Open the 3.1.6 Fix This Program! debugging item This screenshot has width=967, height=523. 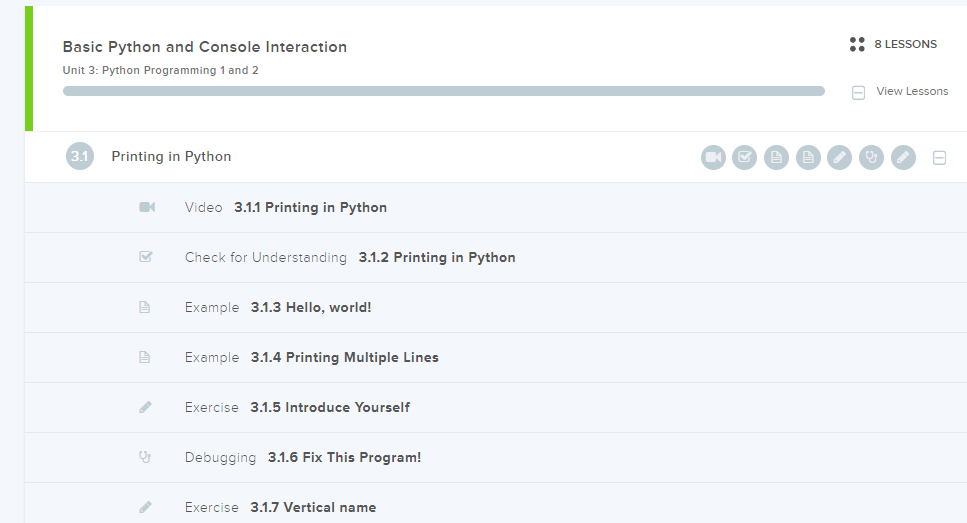click(344, 457)
